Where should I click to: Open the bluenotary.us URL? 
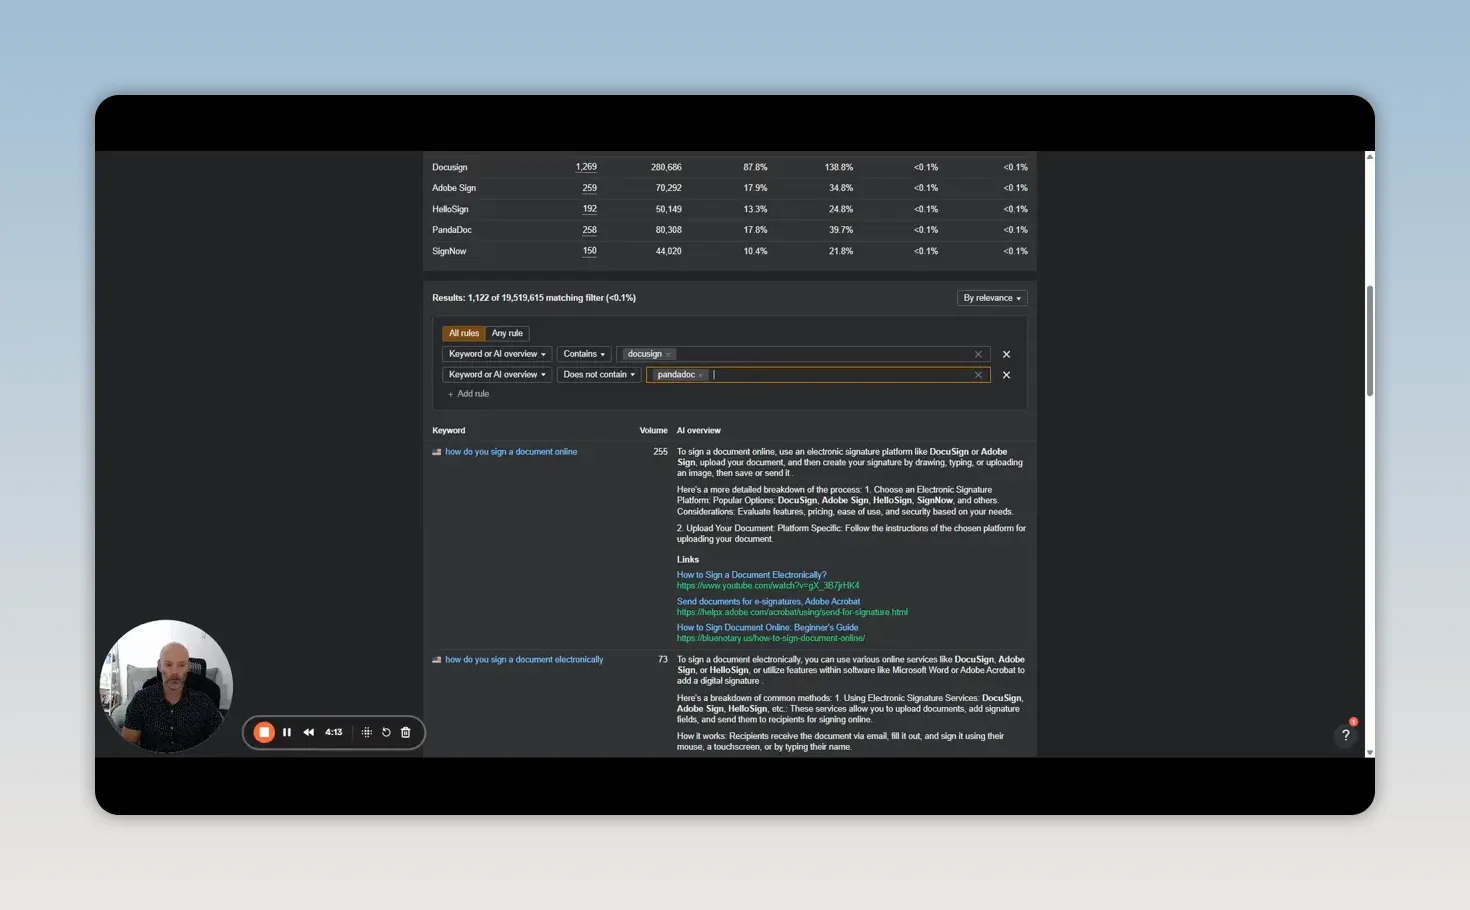tap(771, 638)
